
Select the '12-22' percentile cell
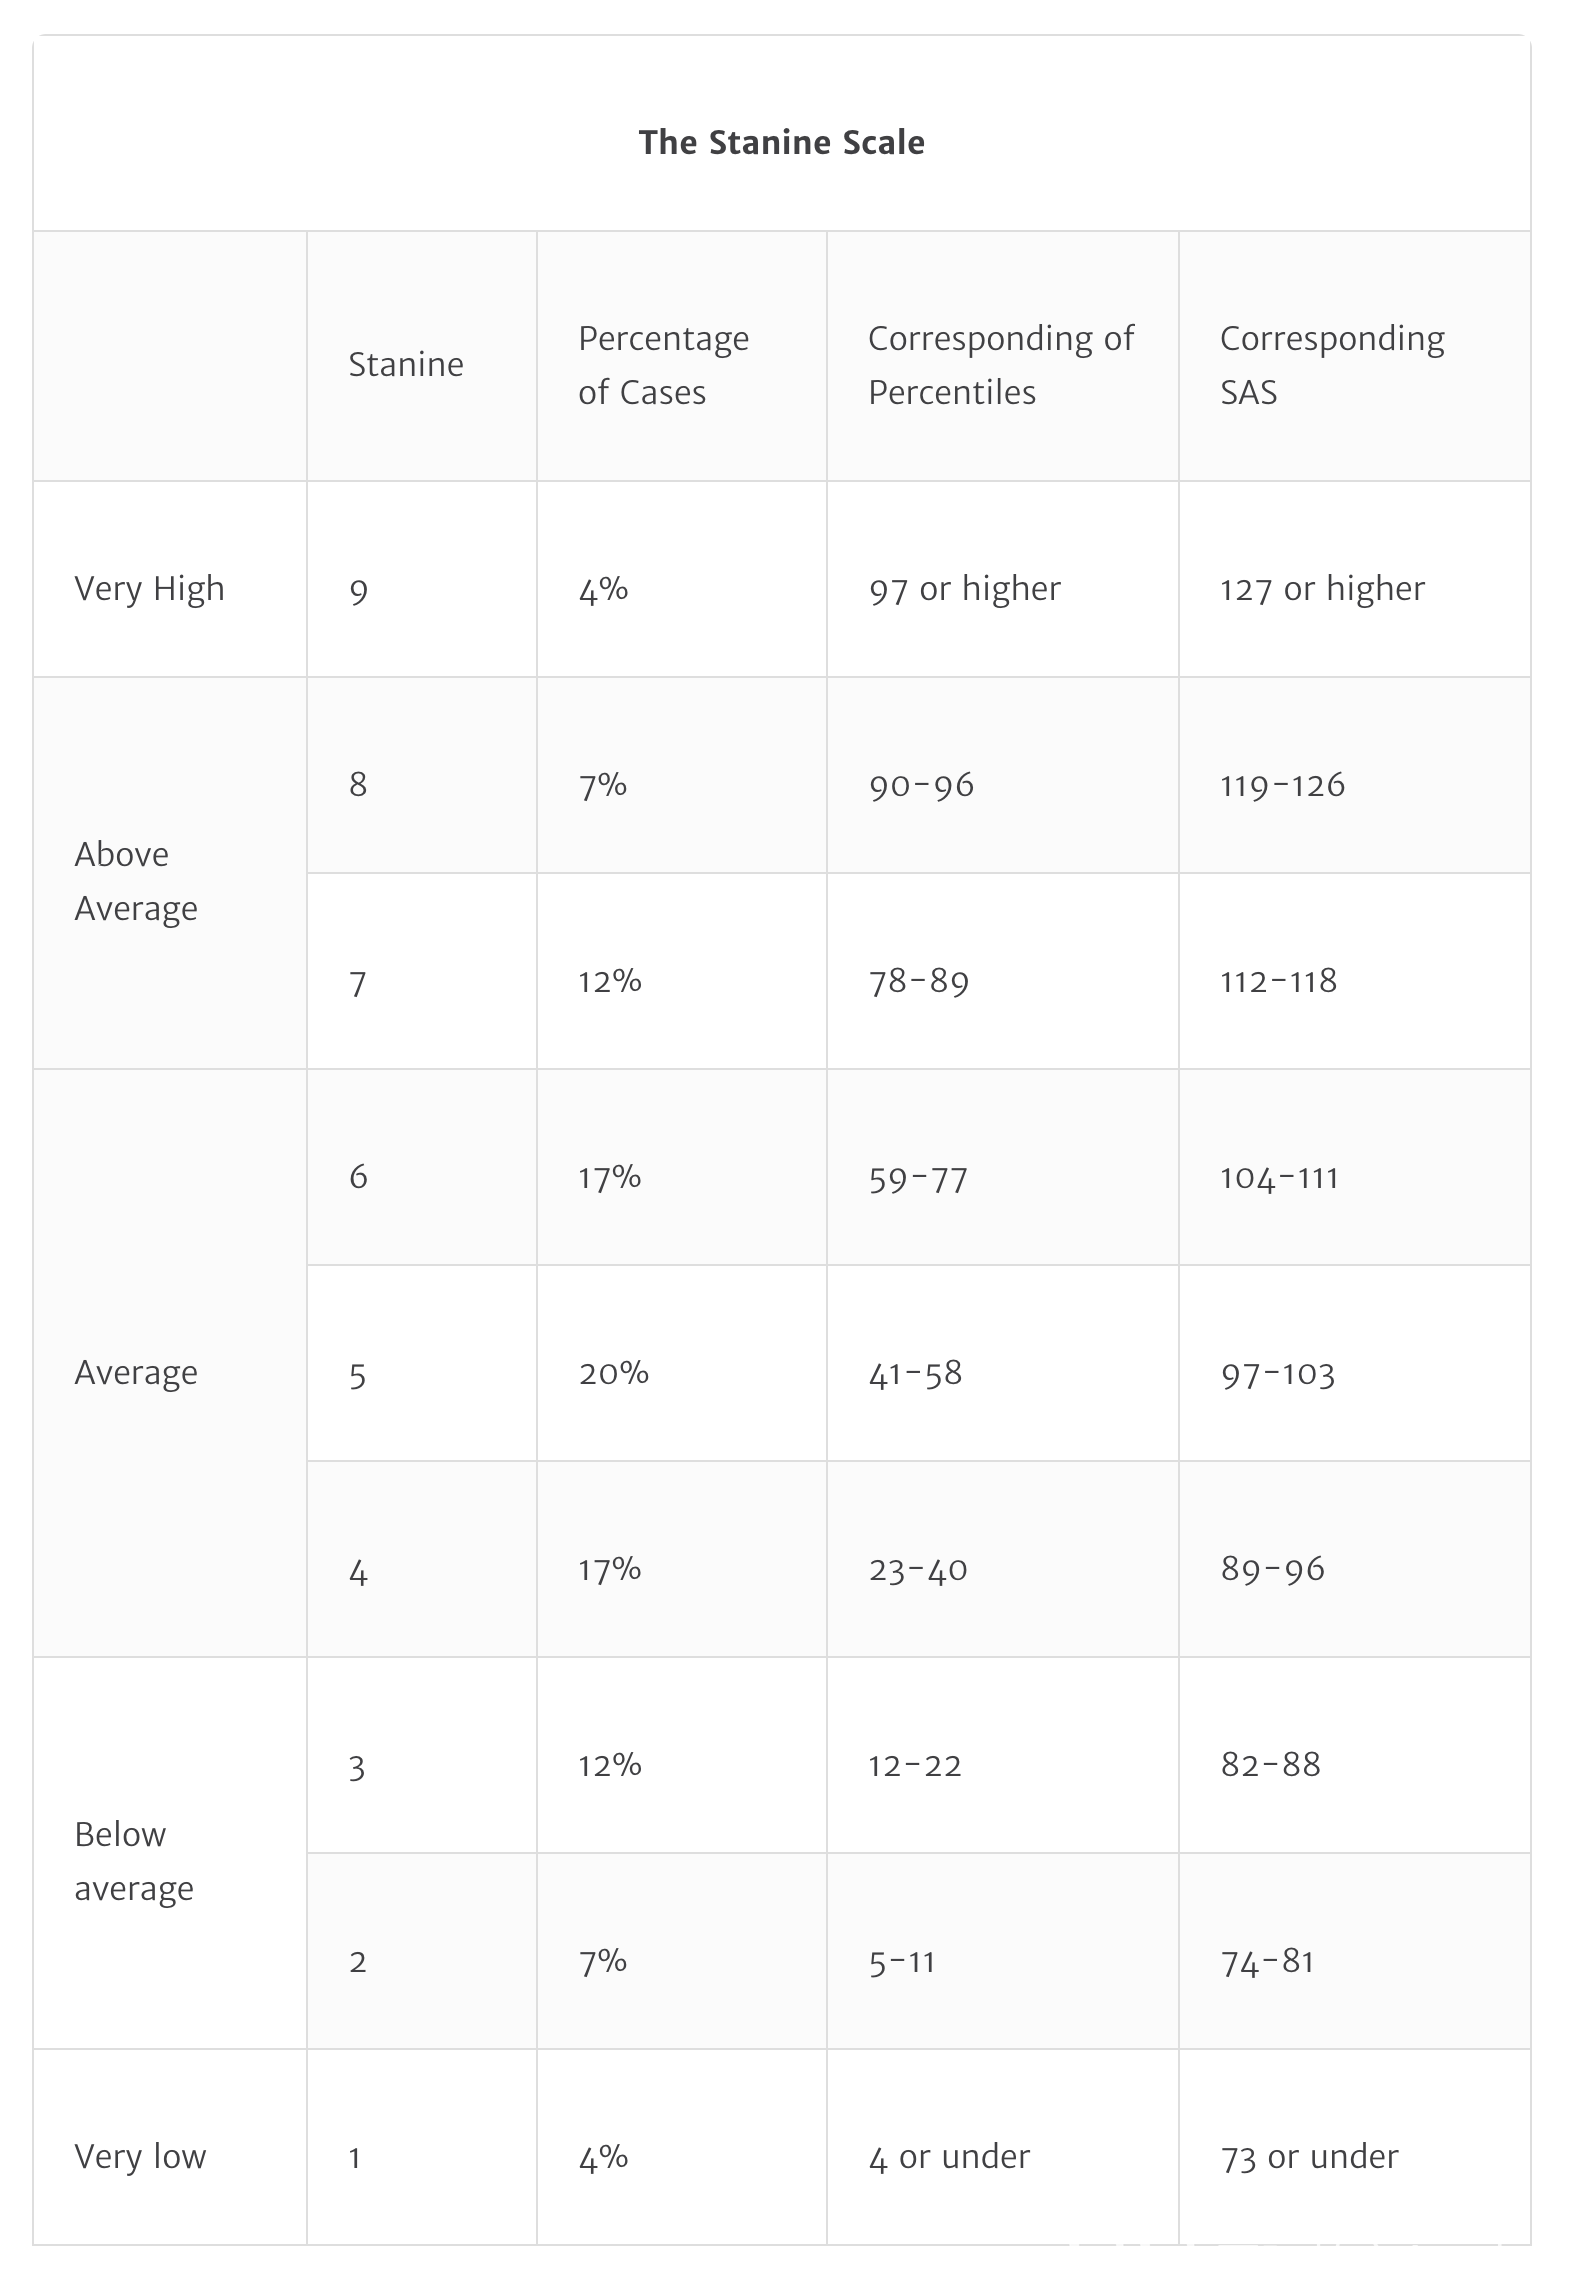[915, 1765]
